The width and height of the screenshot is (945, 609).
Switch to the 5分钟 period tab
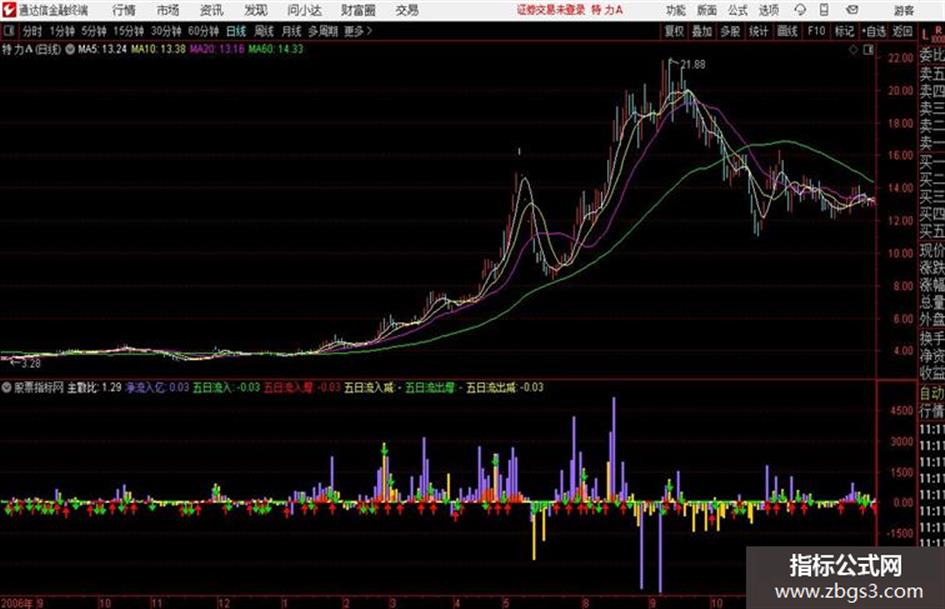(x=93, y=31)
